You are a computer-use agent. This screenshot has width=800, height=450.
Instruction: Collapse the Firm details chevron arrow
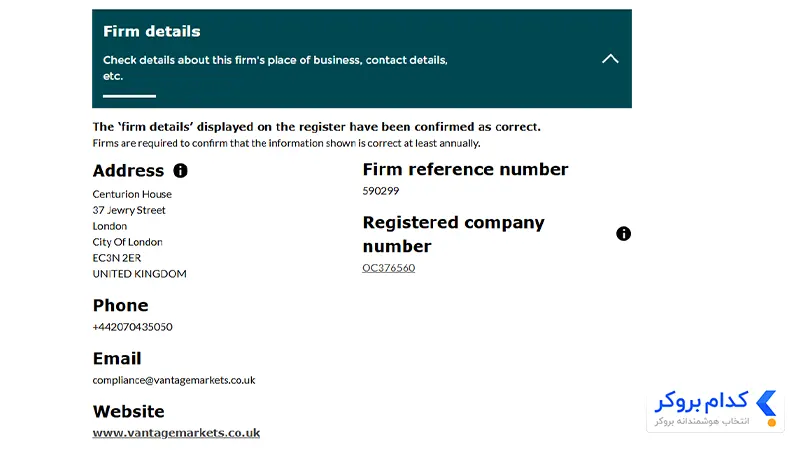click(x=610, y=59)
